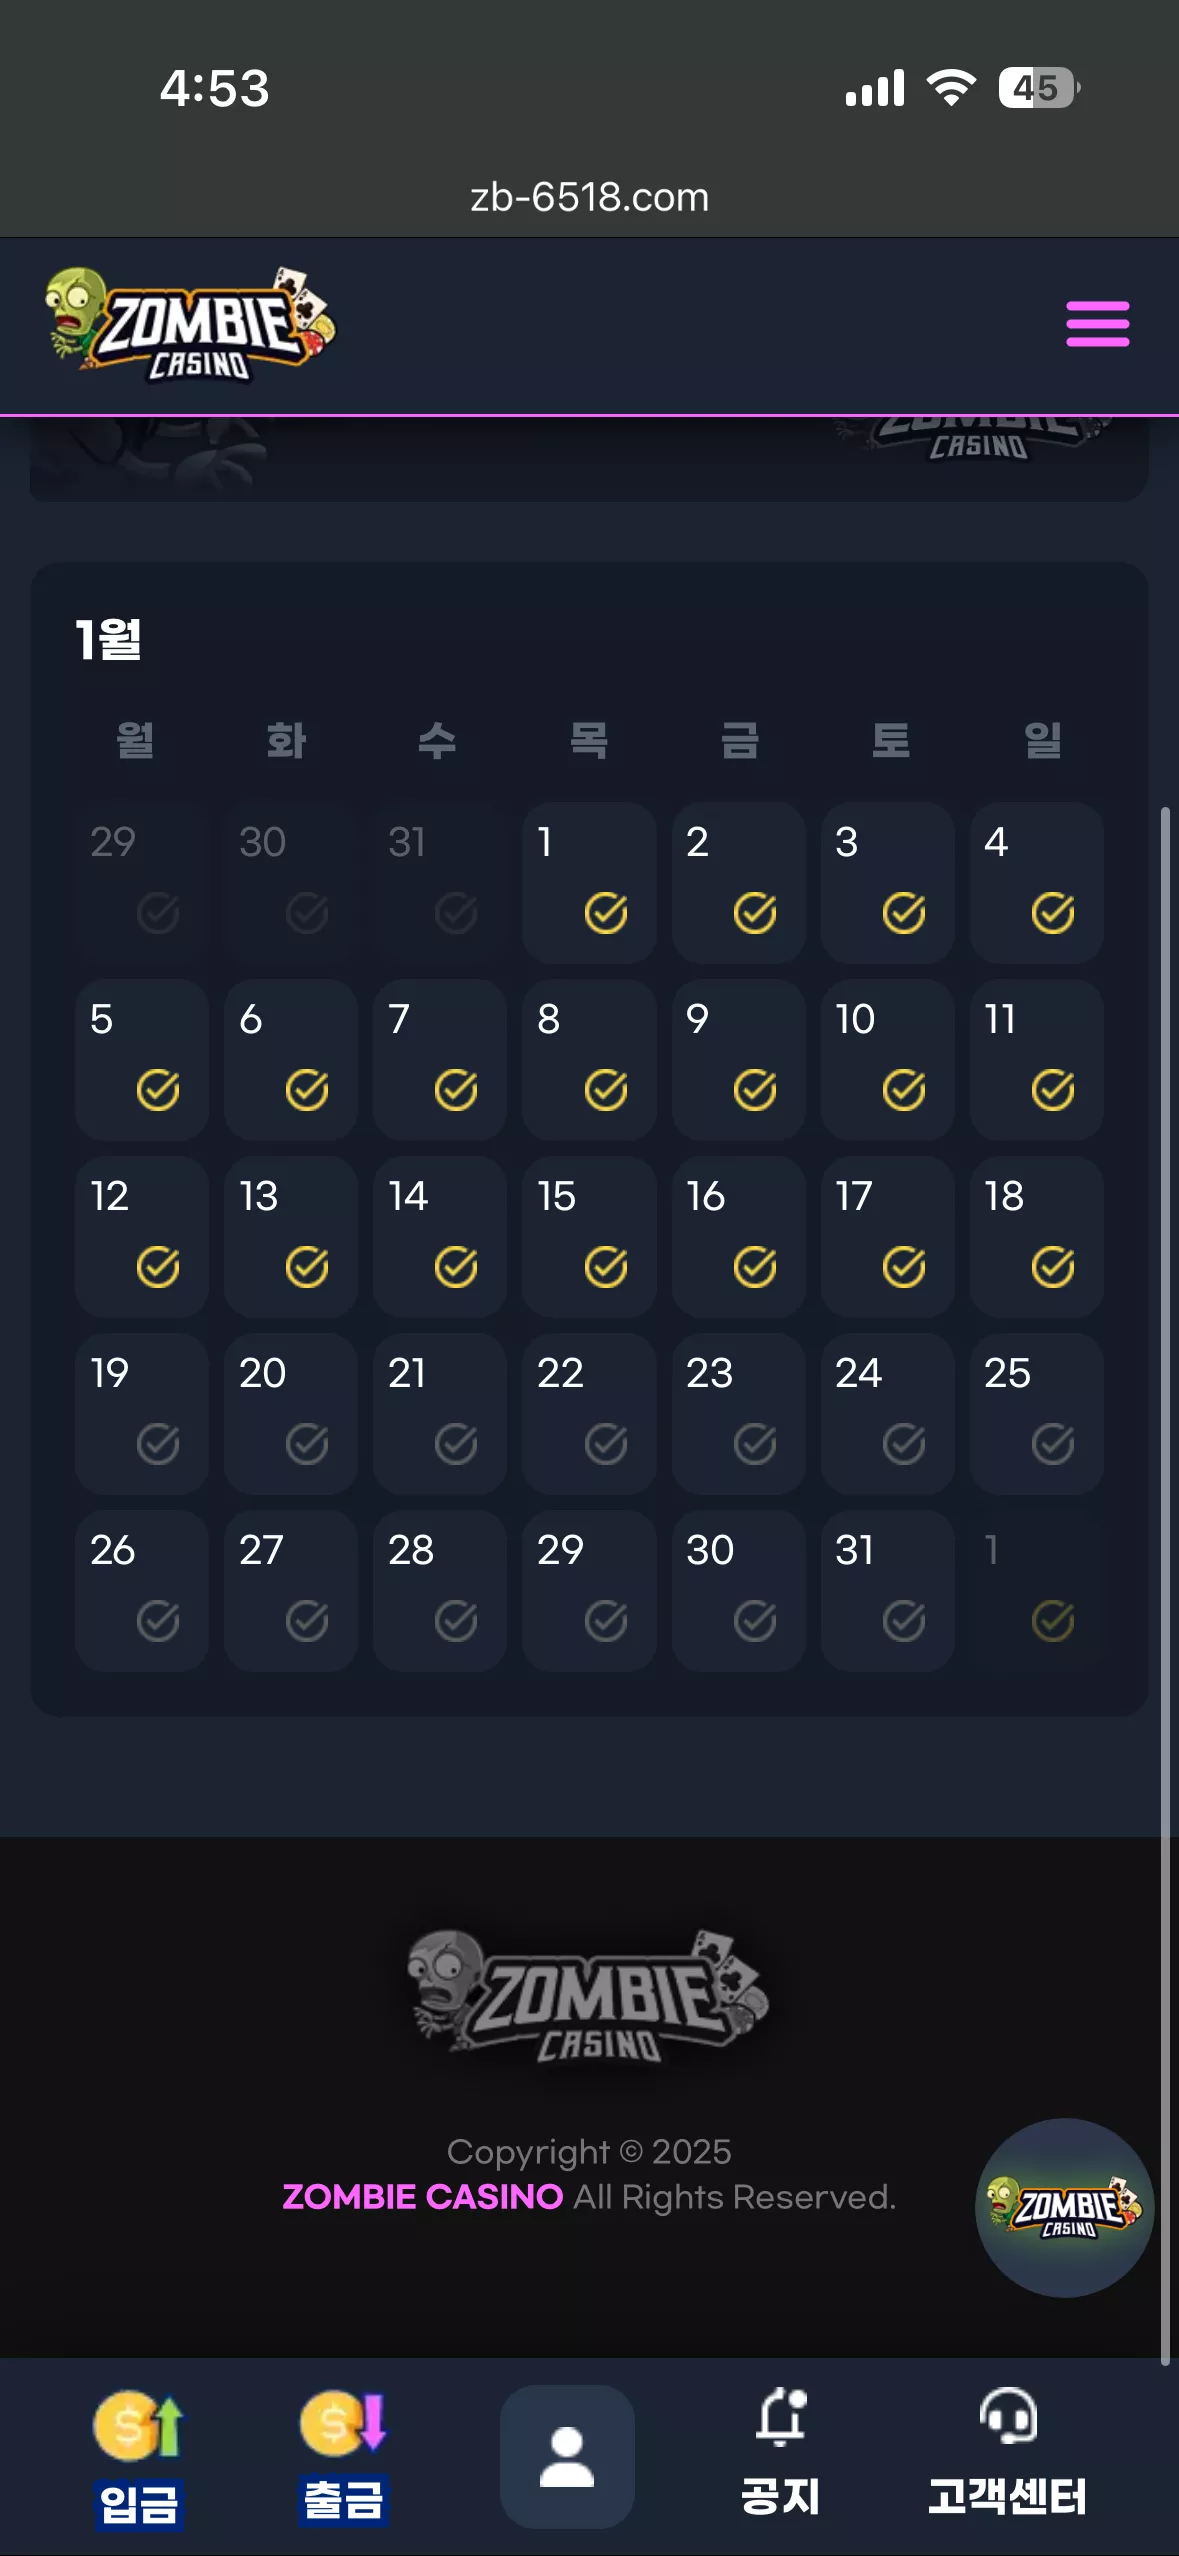Open the 출금 withdrawal coin icon
The height and width of the screenshot is (2556, 1179).
pos(343,2424)
